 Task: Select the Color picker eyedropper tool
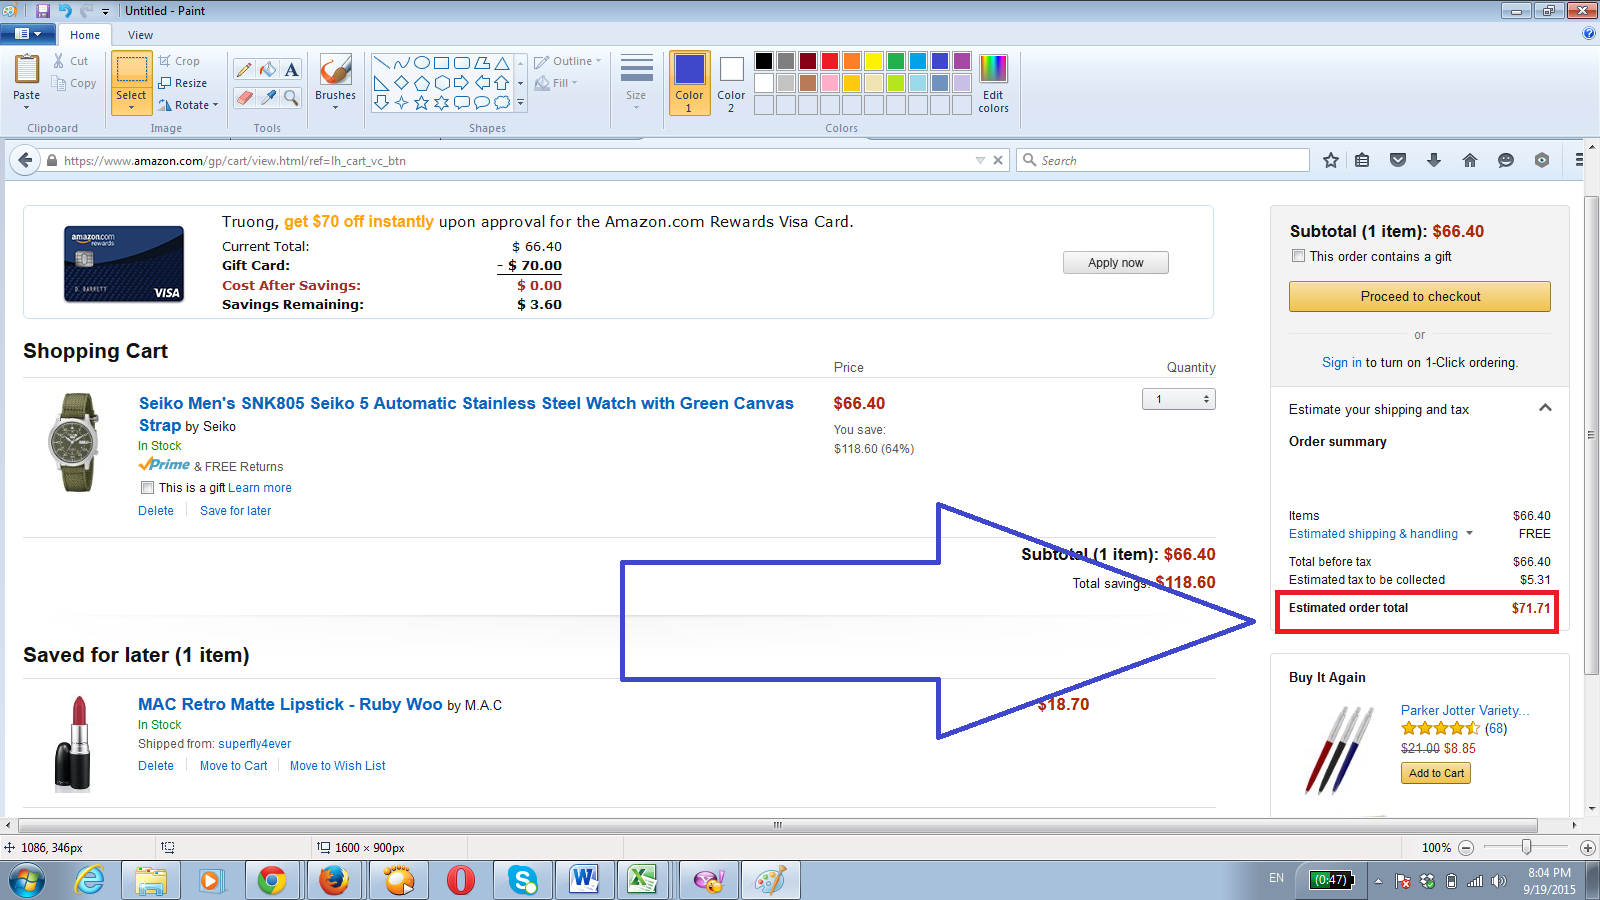coord(268,97)
